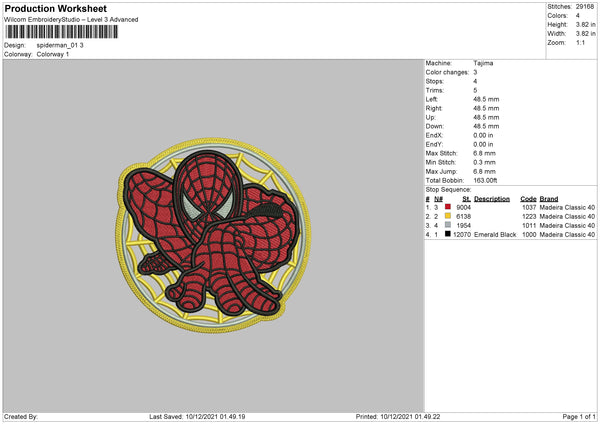600x424 pixels.
Task: Select the Emerald Black description text
Action: pos(494,233)
